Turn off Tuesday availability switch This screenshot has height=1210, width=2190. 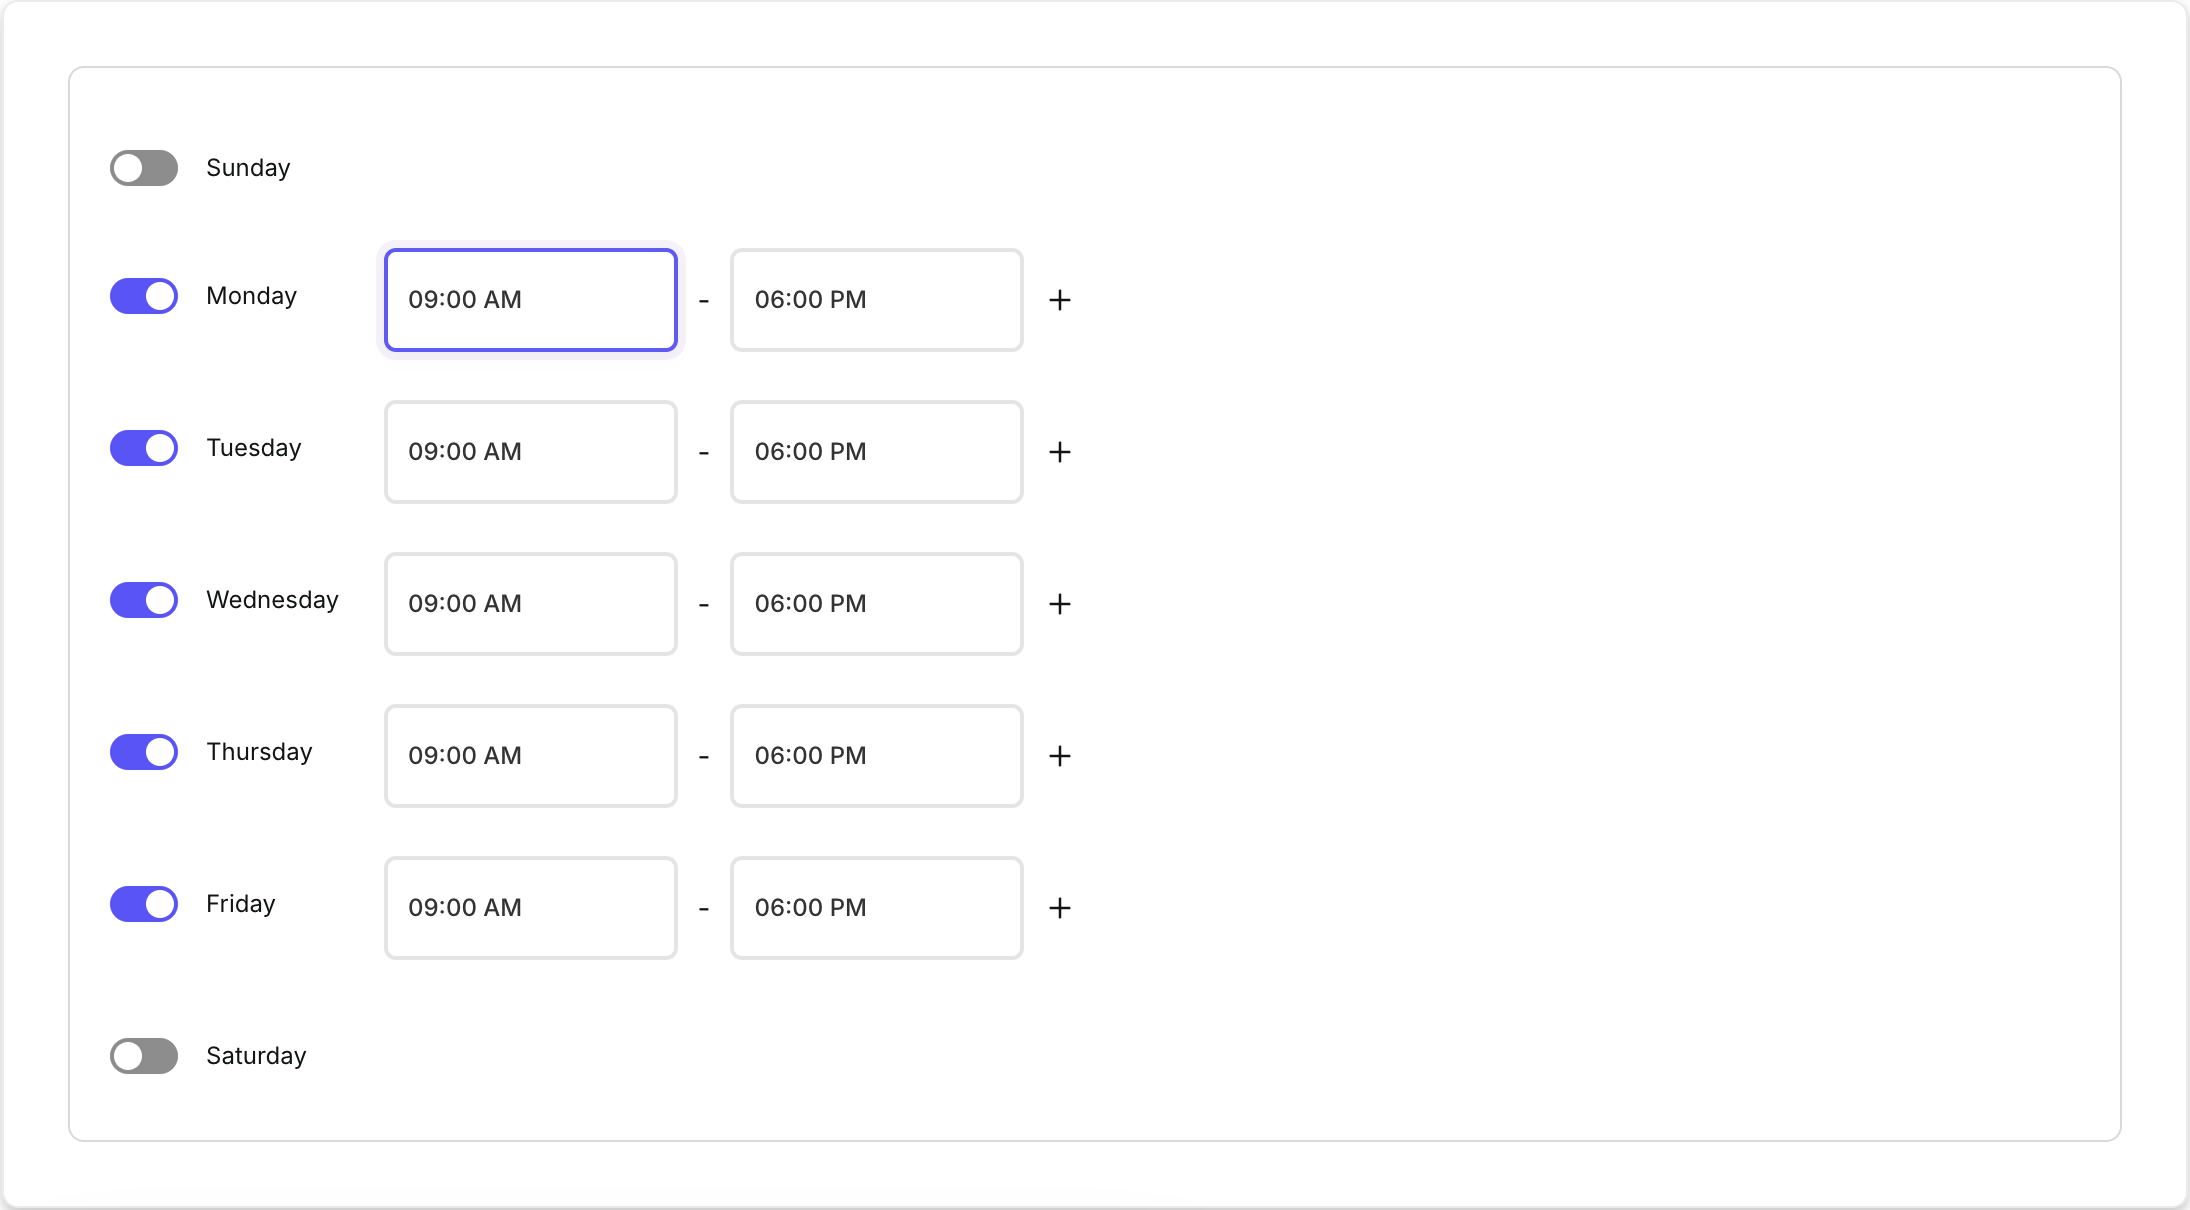[x=144, y=448]
